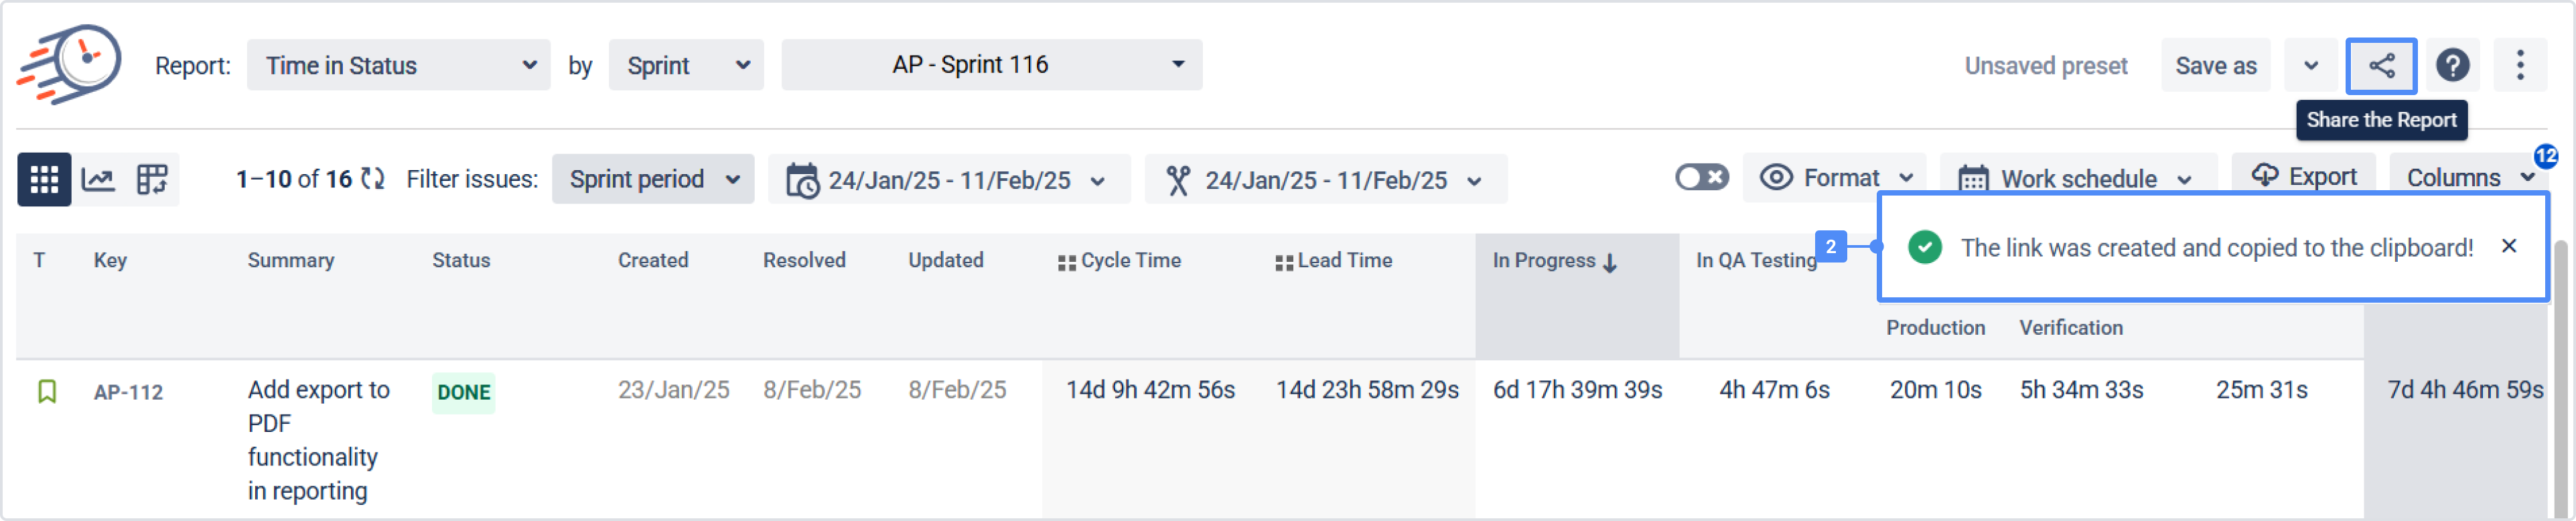Toggle the switch left of Format
2576x521 pixels.
1701,178
